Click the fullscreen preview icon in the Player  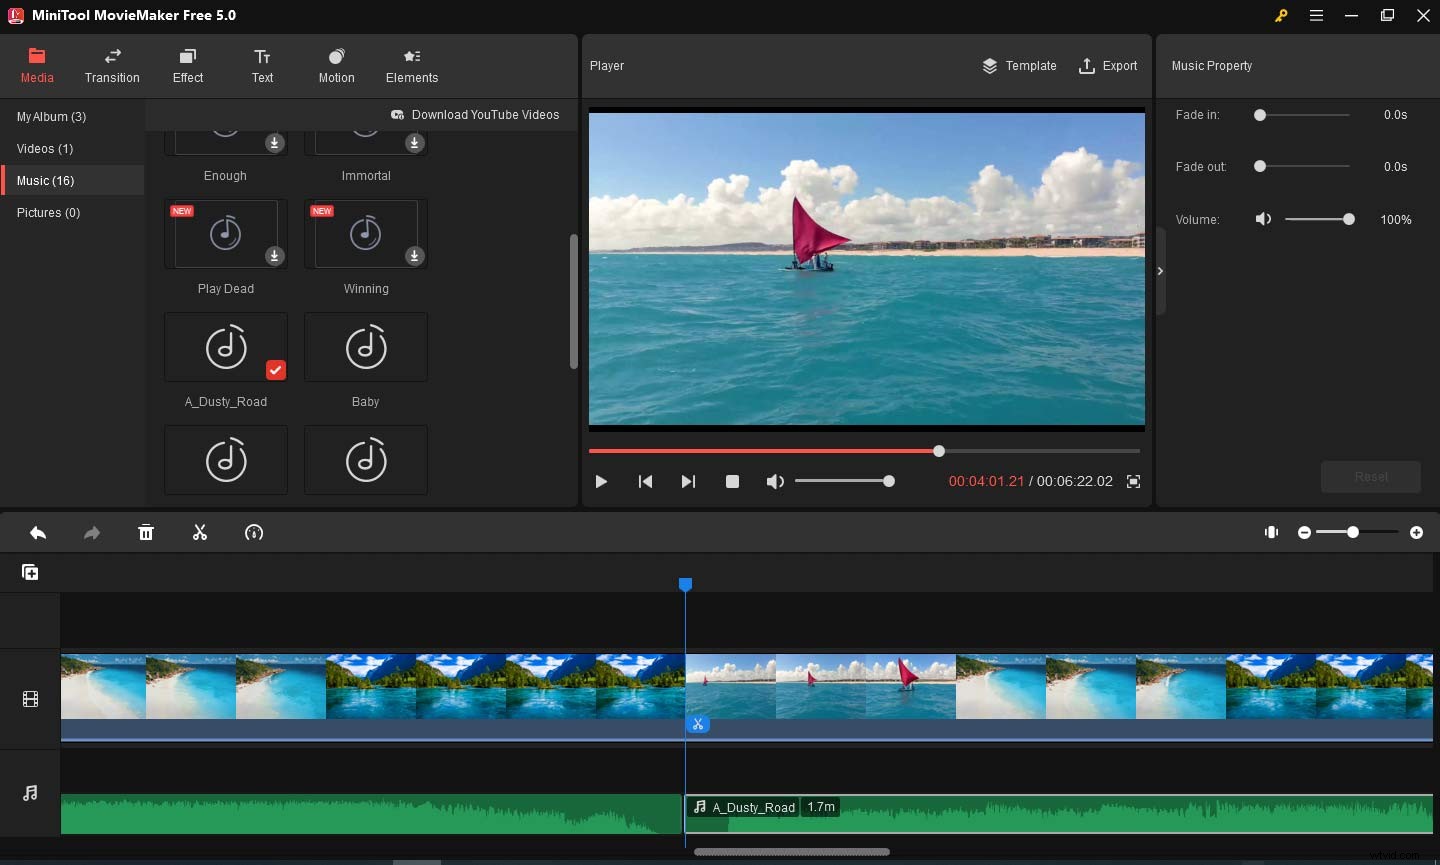tap(1134, 481)
